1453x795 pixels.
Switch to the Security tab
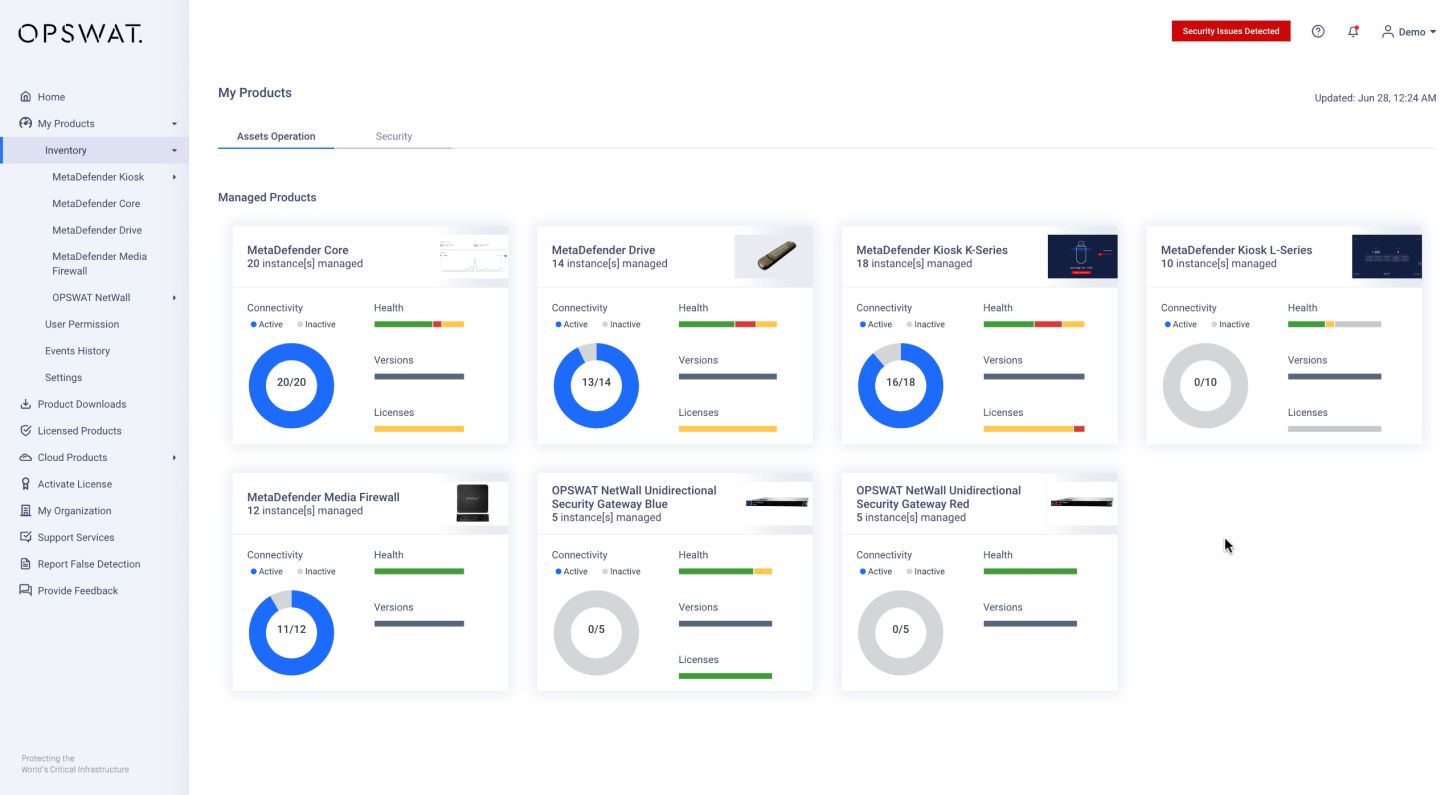[393, 136]
